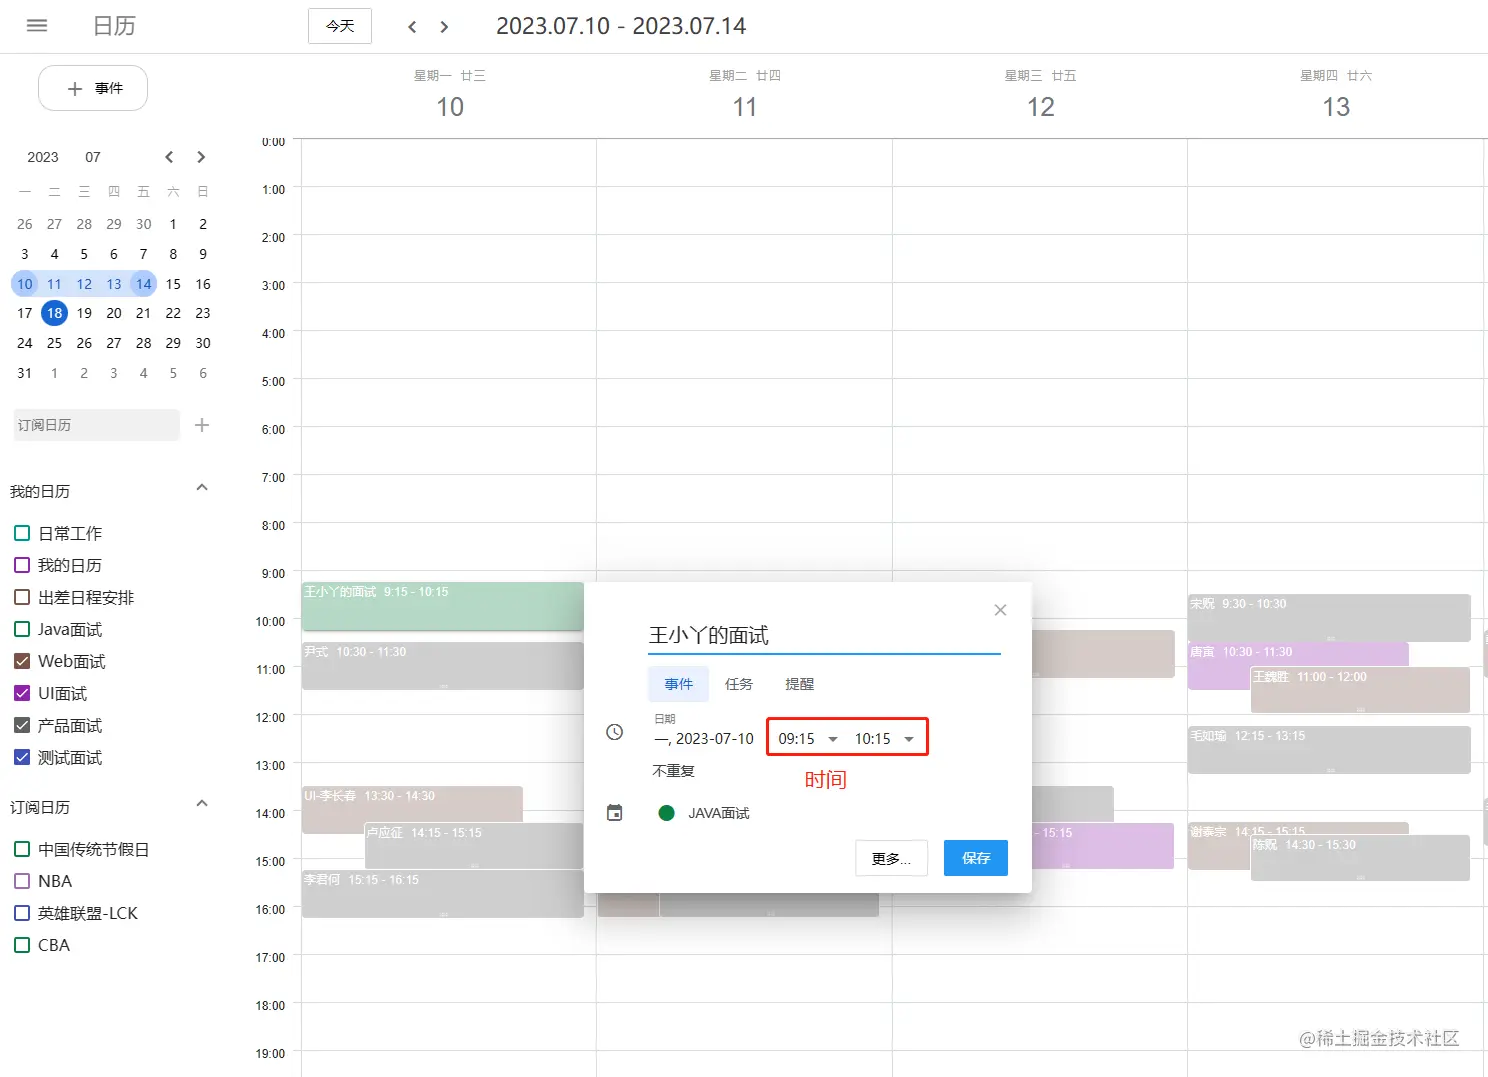Image resolution: width=1488 pixels, height=1077 pixels.
Task: Enable the 中国传统节假日 calendar
Action: [x=22, y=849]
